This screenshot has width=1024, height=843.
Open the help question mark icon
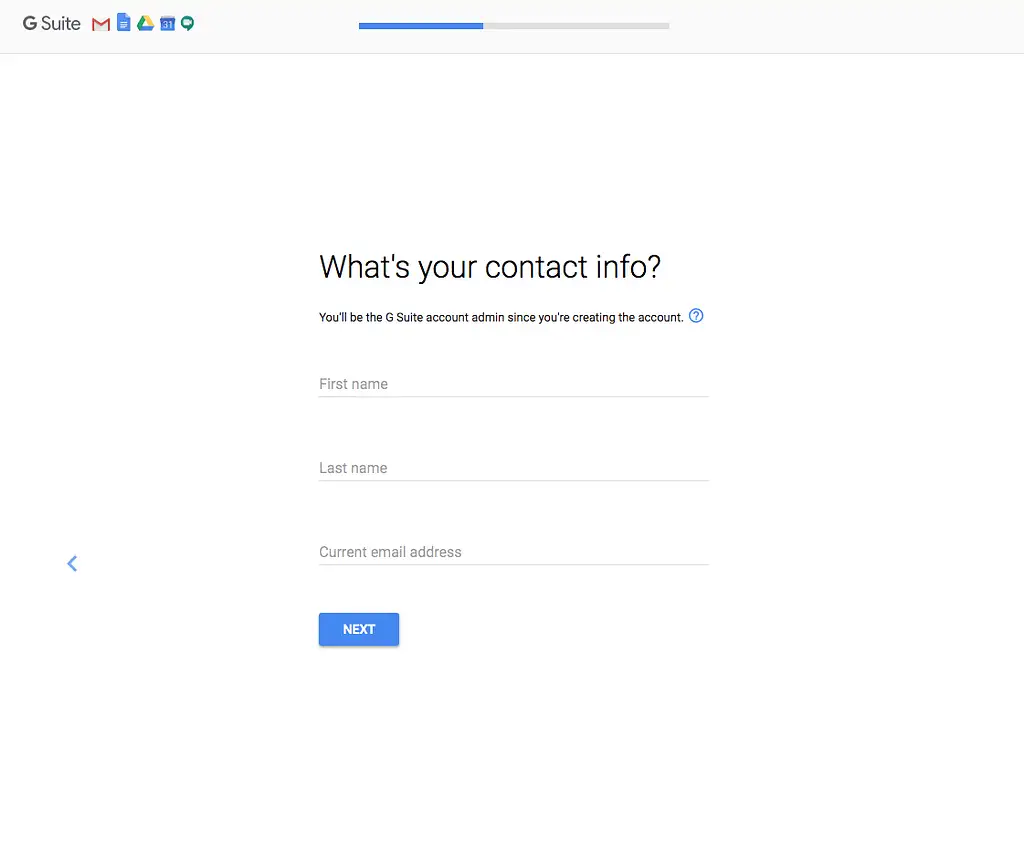point(697,316)
